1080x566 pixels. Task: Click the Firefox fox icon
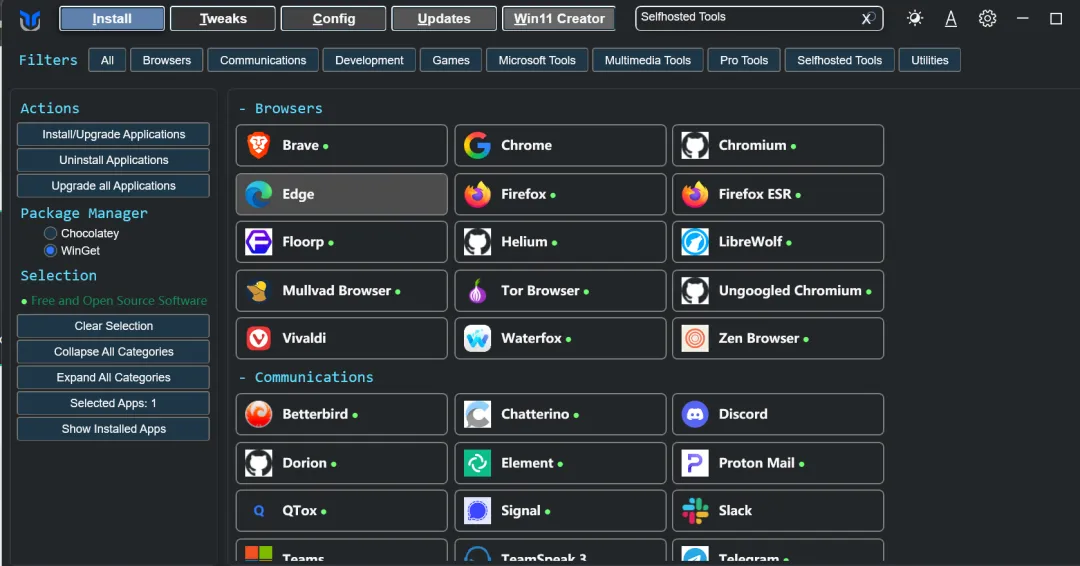point(477,194)
